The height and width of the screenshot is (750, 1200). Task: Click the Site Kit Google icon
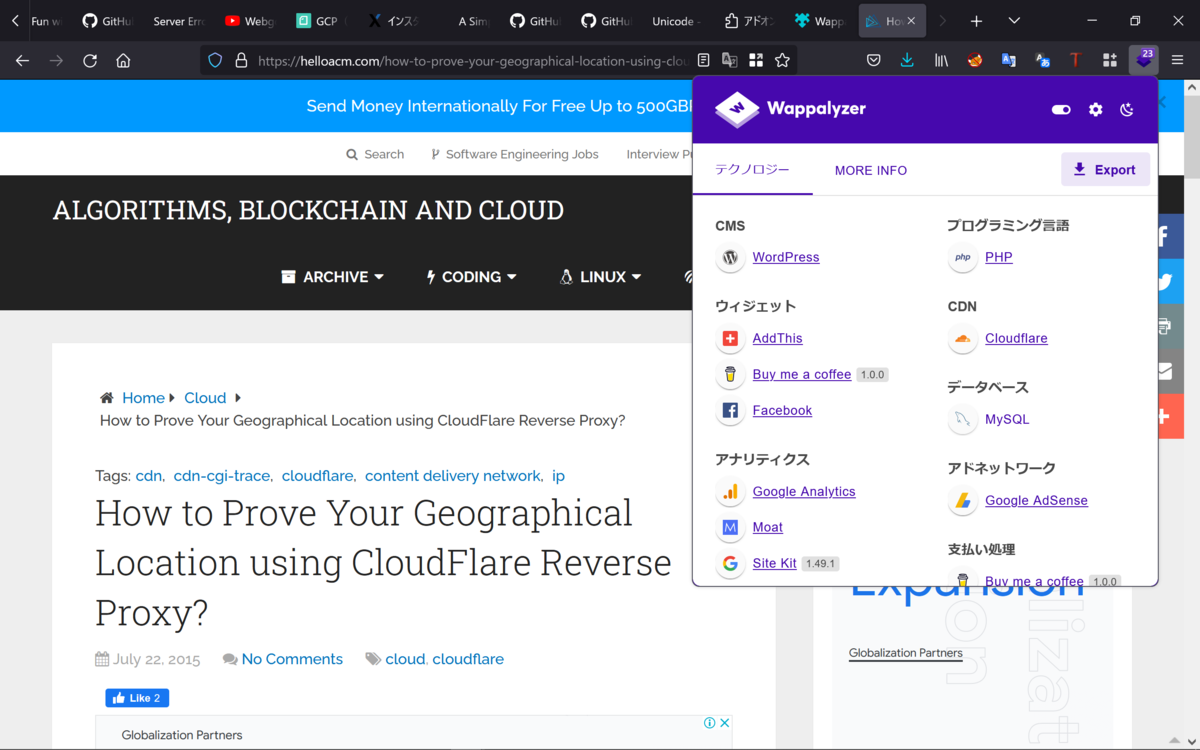coord(730,563)
